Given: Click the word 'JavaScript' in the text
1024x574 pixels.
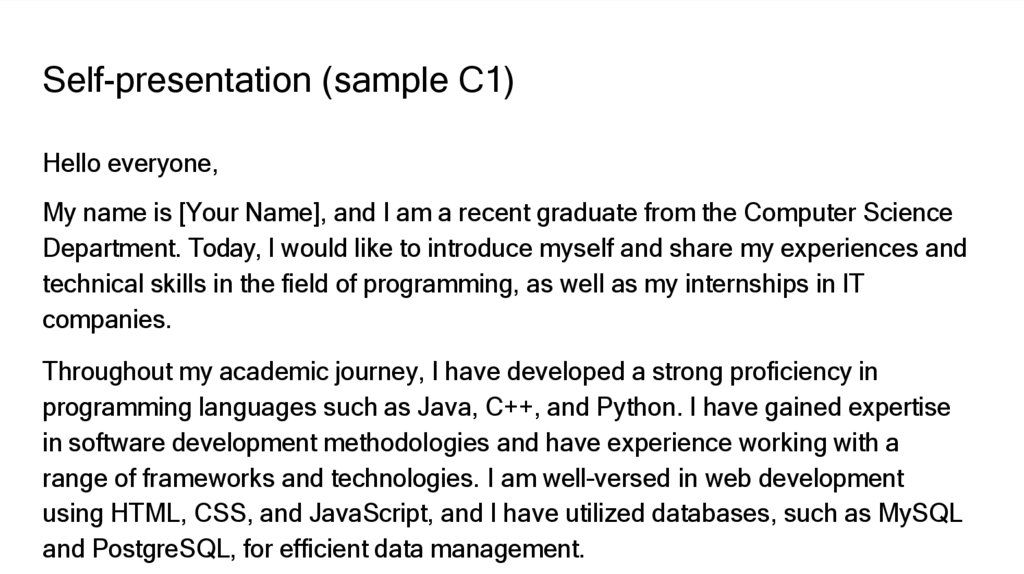Looking at the screenshot, I should [368, 514].
